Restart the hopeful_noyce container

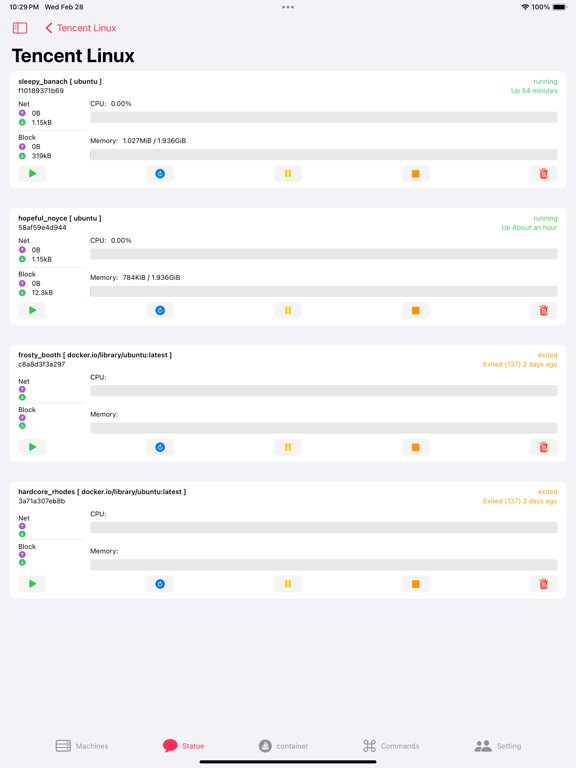pyautogui.click(x=160, y=310)
